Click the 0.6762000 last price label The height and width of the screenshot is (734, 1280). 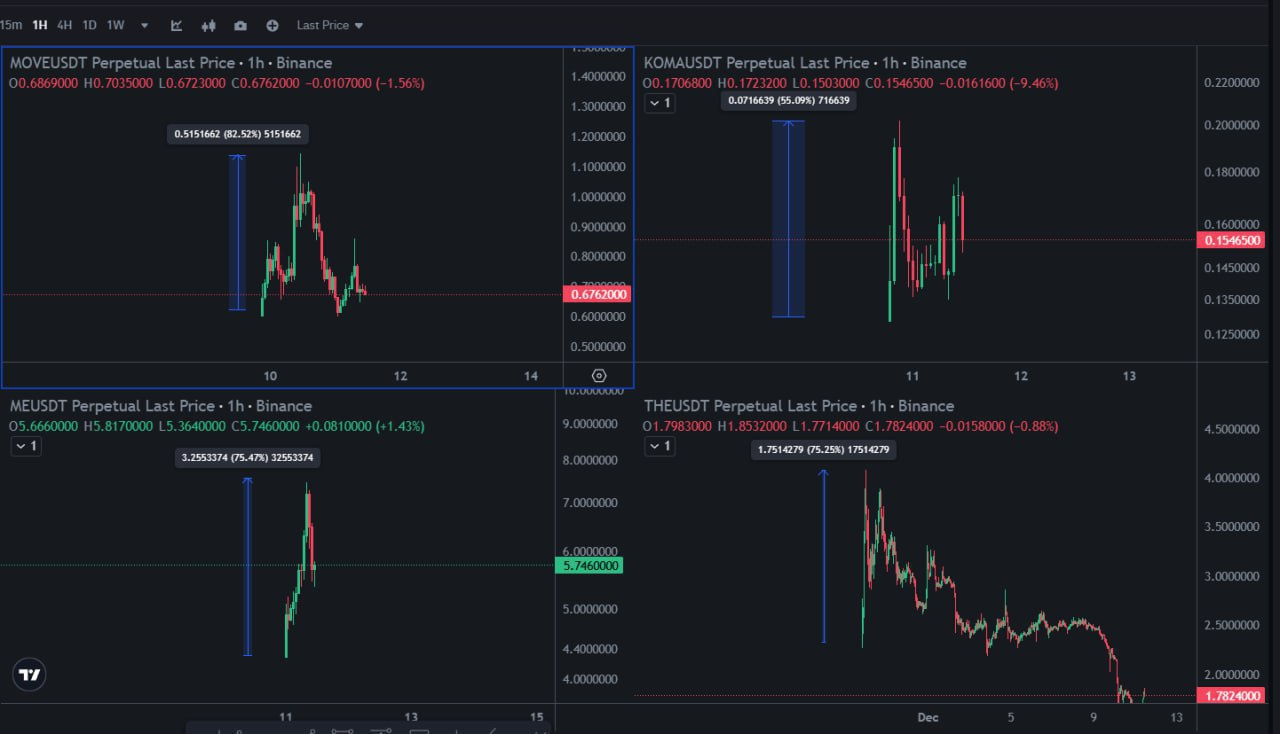point(599,294)
